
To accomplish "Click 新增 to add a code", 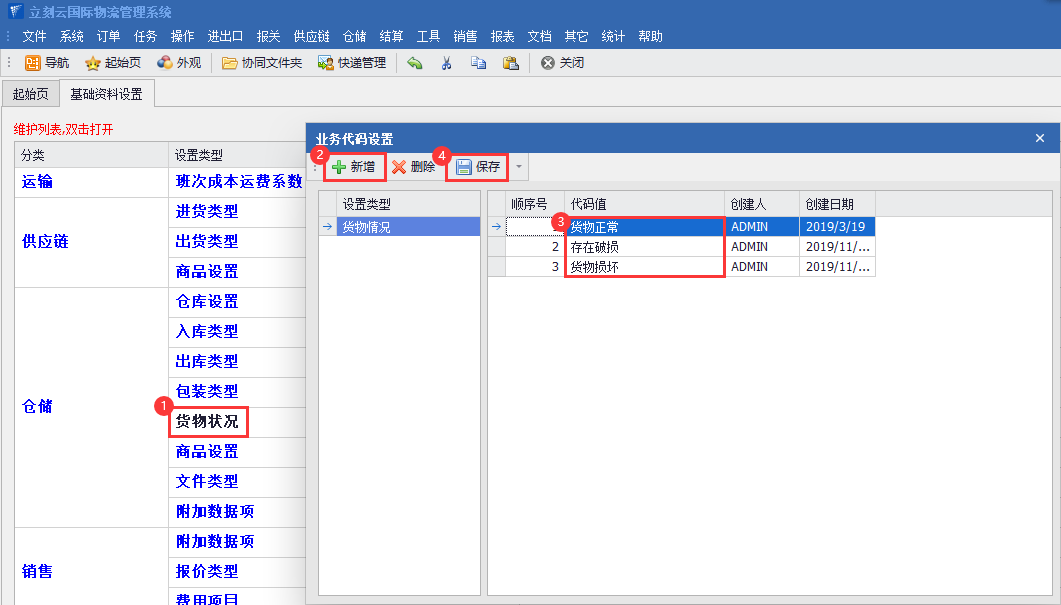I will point(354,167).
